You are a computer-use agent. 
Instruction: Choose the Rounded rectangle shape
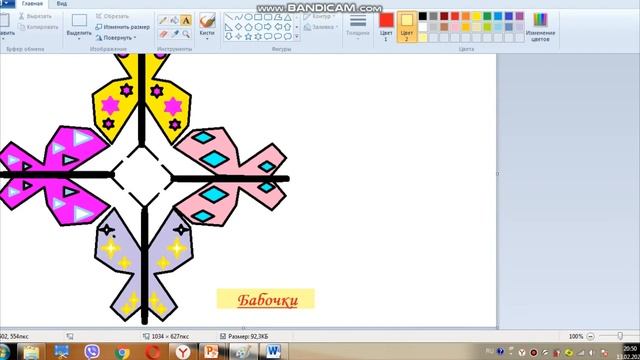268,17
